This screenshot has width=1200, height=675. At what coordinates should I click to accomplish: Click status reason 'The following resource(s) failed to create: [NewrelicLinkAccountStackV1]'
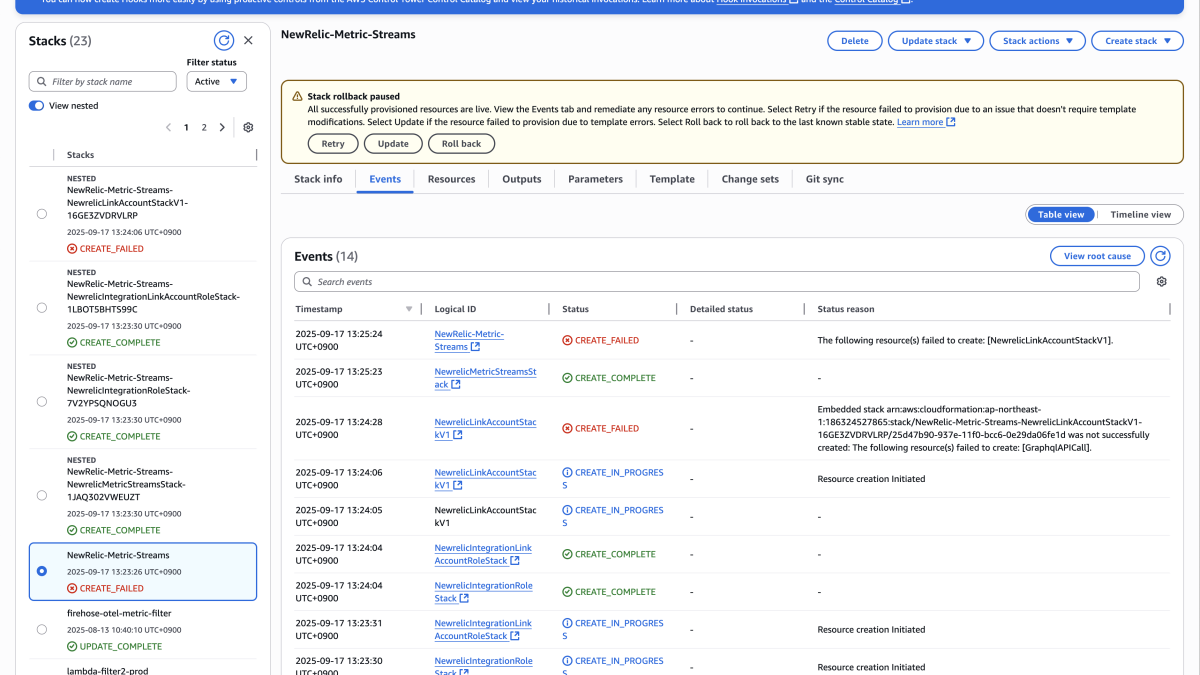click(x=965, y=340)
